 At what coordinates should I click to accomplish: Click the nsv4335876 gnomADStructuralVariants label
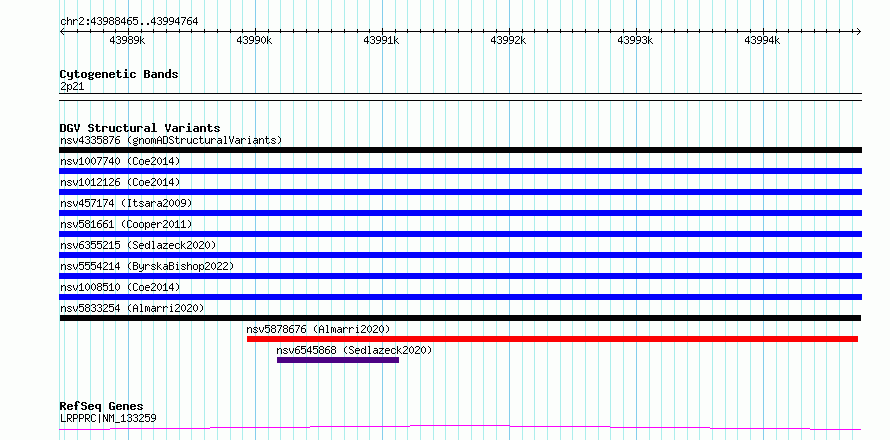(x=171, y=140)
